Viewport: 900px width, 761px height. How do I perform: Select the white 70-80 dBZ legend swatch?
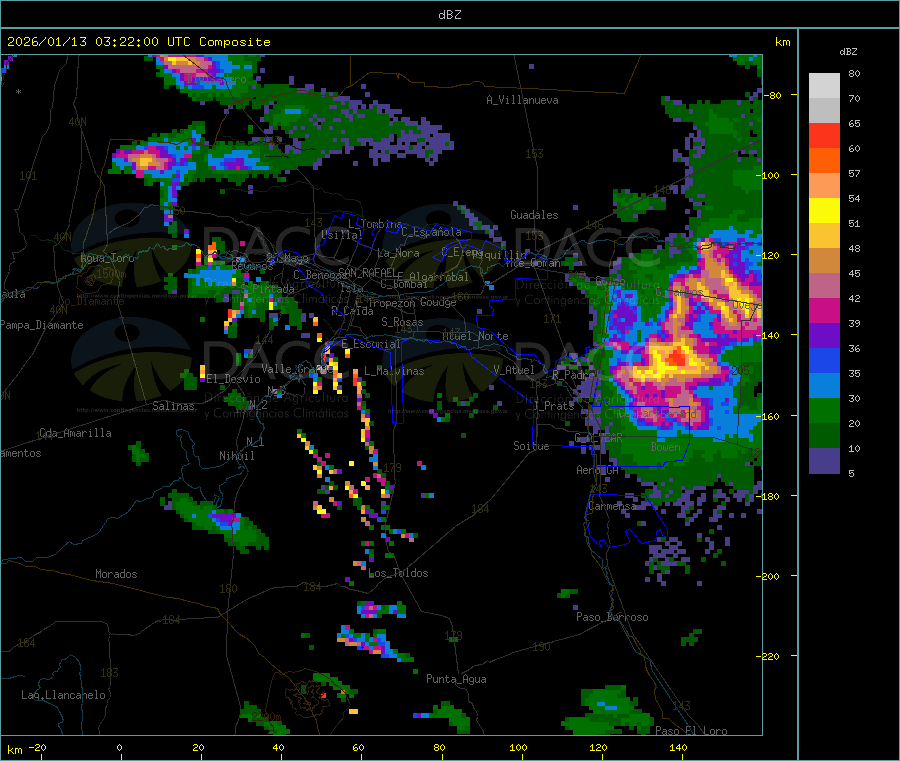(824, 86)
